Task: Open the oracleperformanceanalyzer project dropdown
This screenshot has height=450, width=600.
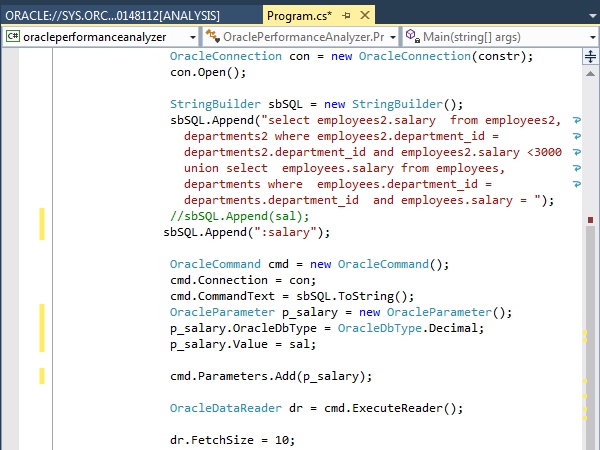Action: 193,38
